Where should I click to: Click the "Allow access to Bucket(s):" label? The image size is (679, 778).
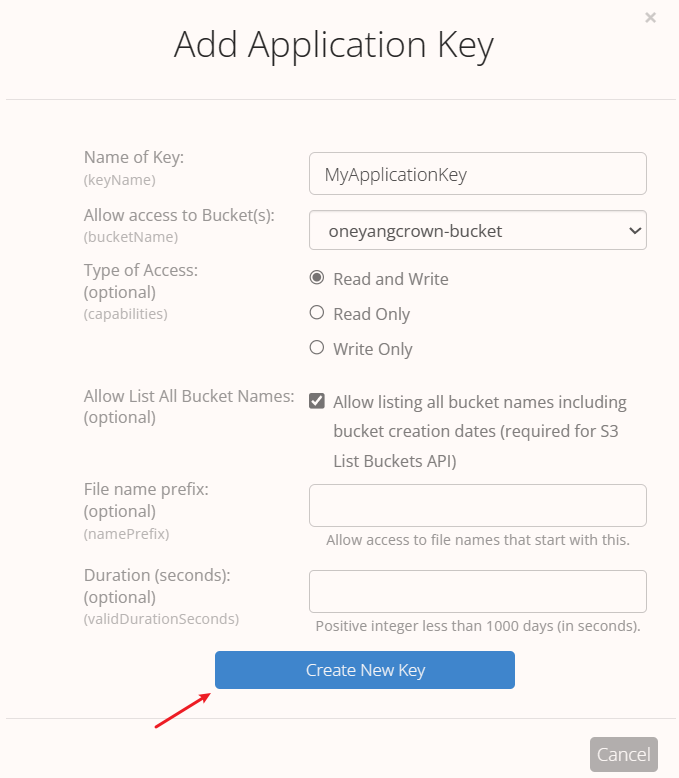pos(179,215)
